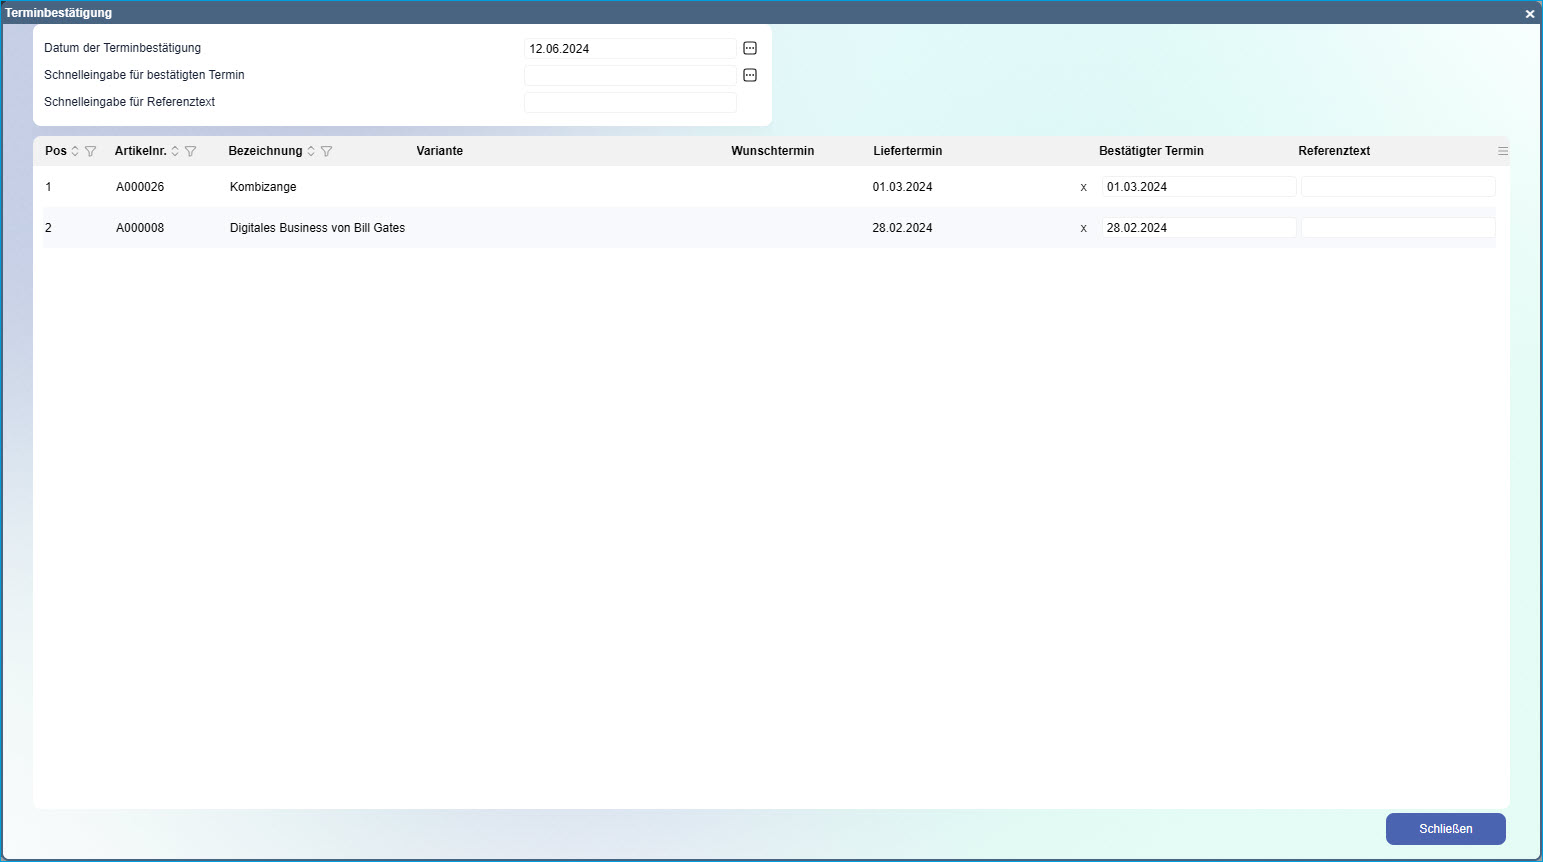The height and width of the screenshot is (862, 1543).
Task: Close the Terminbestätigung dialog window
Action: point(1529,14)
